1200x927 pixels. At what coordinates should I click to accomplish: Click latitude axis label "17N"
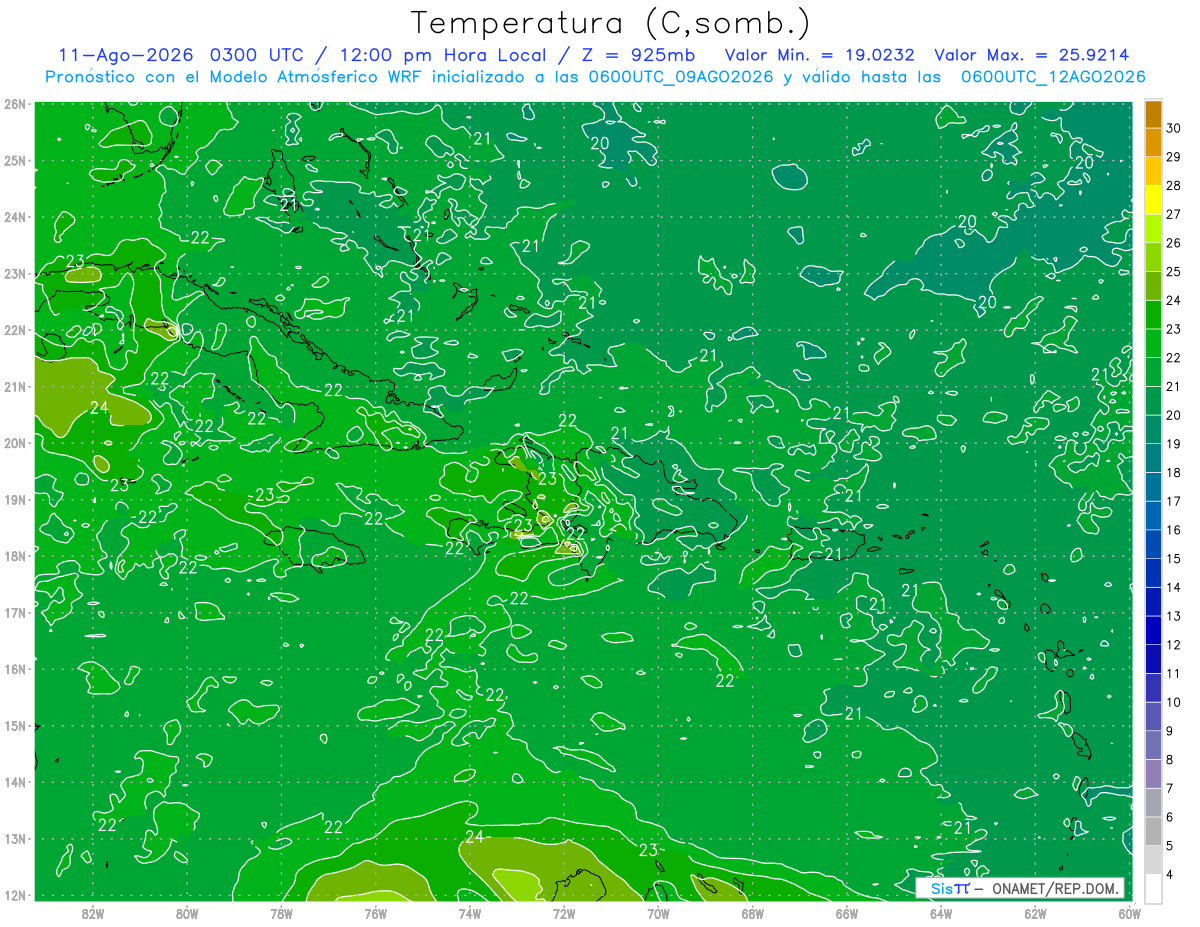[x=15, y=612]
